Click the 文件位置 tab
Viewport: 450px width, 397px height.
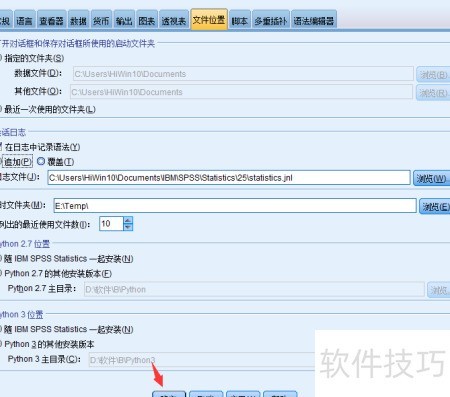209,20
